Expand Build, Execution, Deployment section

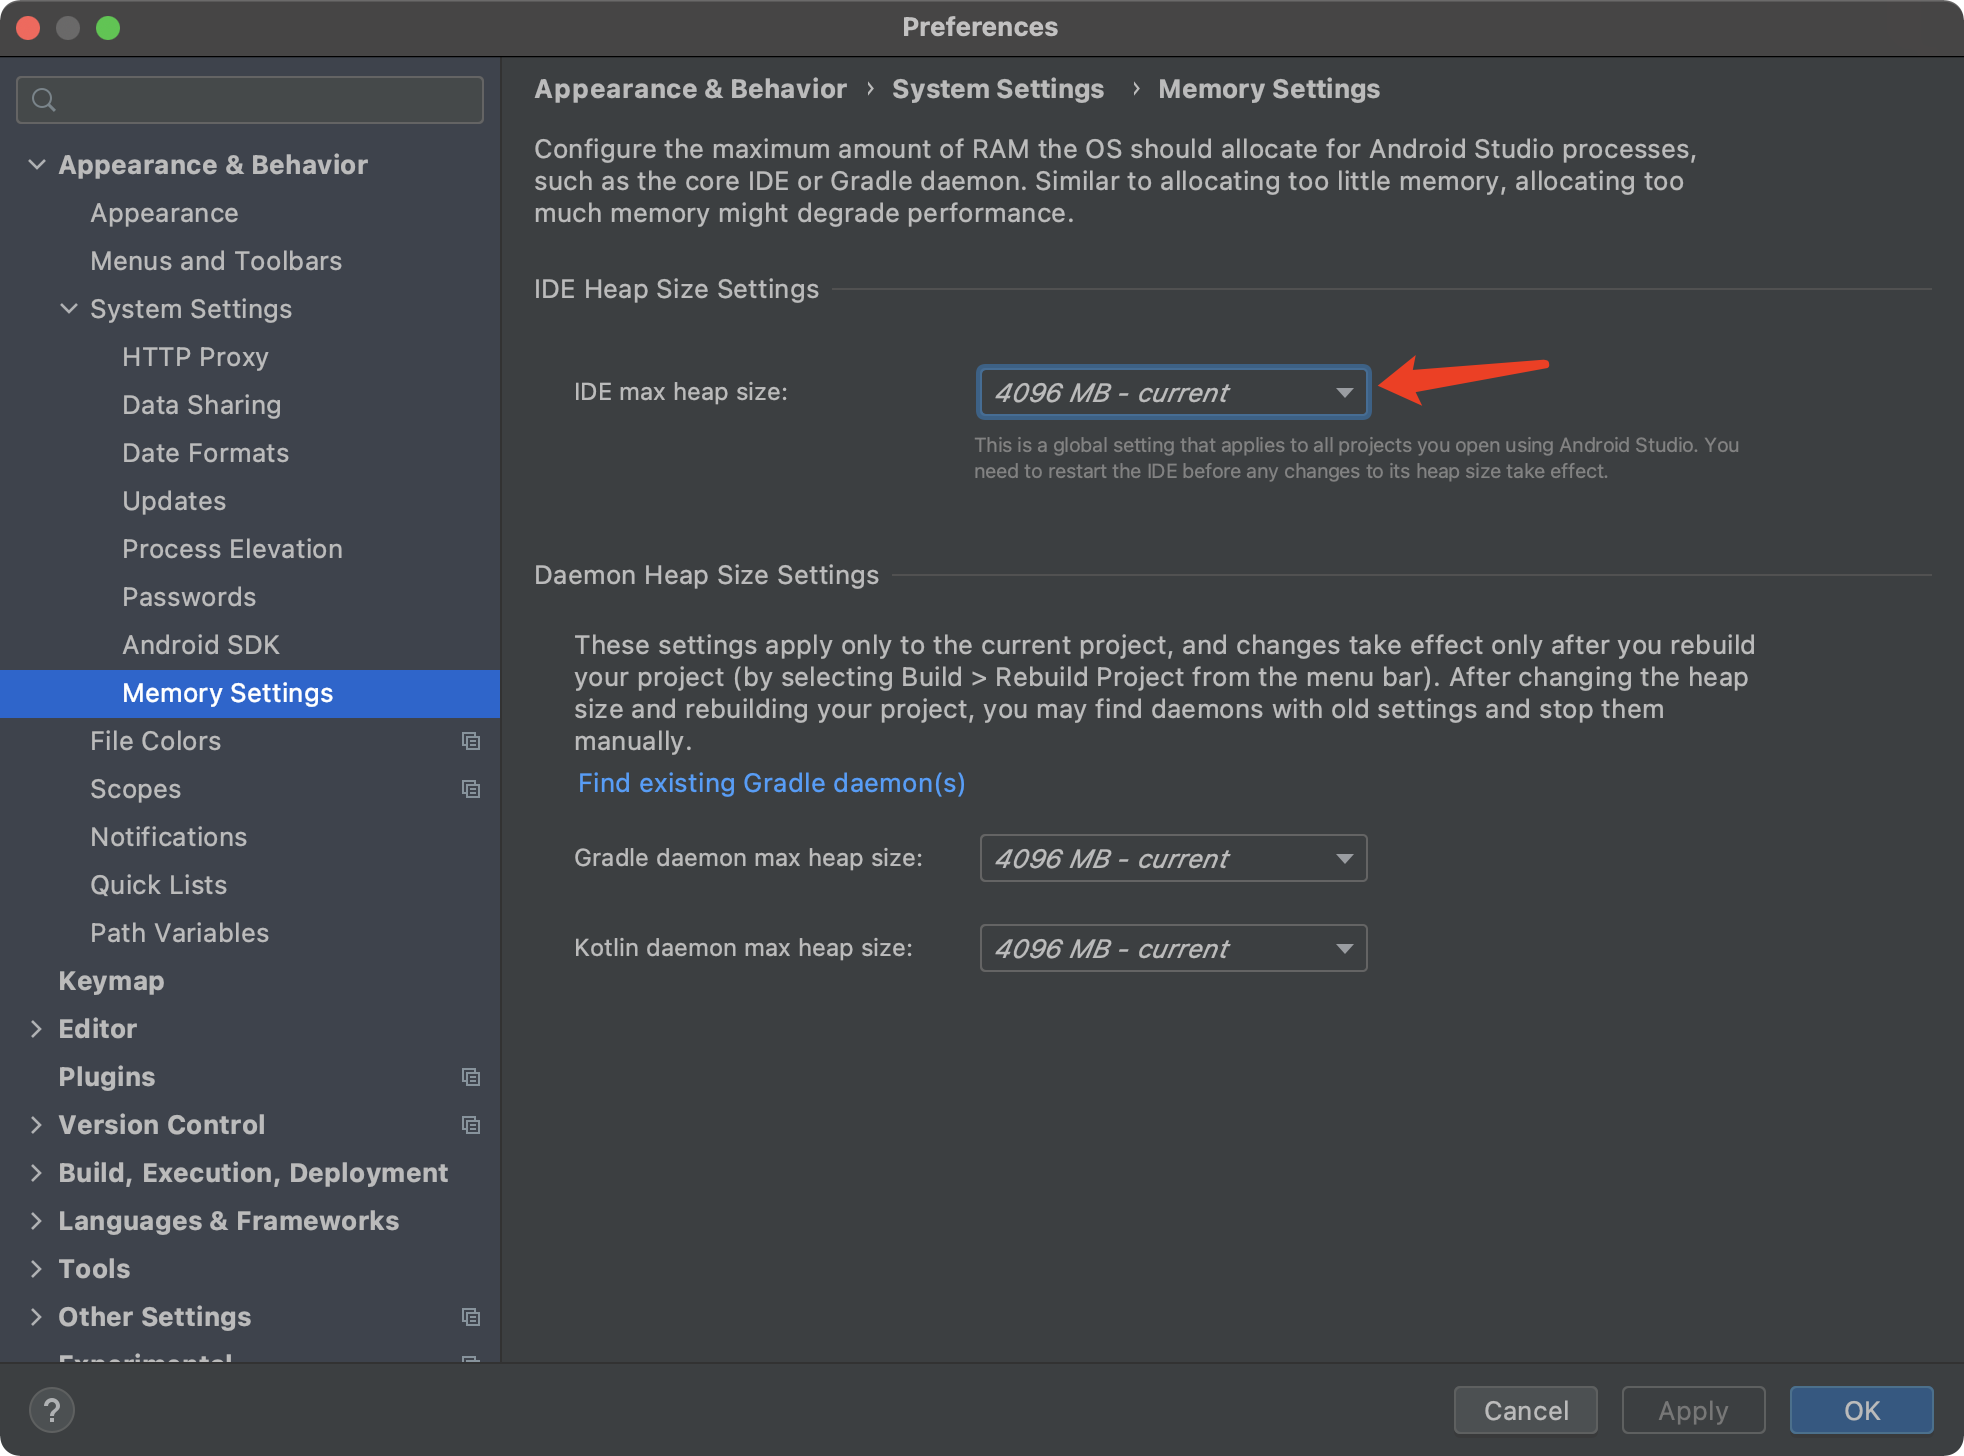37,1173
